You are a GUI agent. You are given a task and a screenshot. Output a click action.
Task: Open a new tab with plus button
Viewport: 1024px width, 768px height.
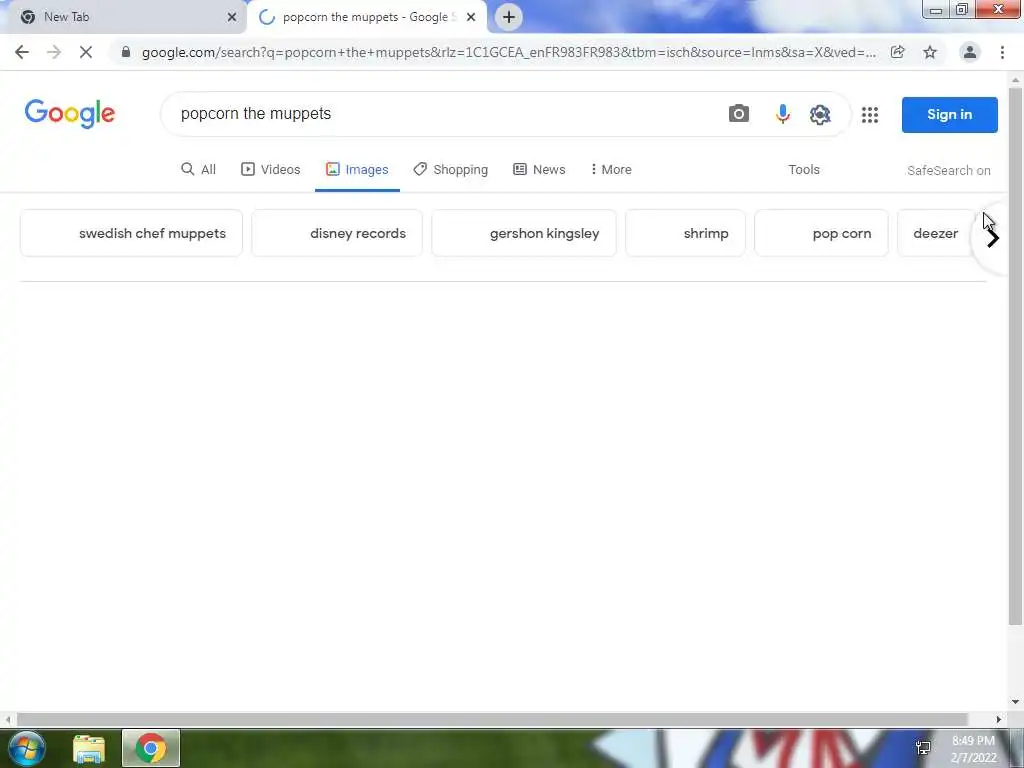(x=509, y=17)
